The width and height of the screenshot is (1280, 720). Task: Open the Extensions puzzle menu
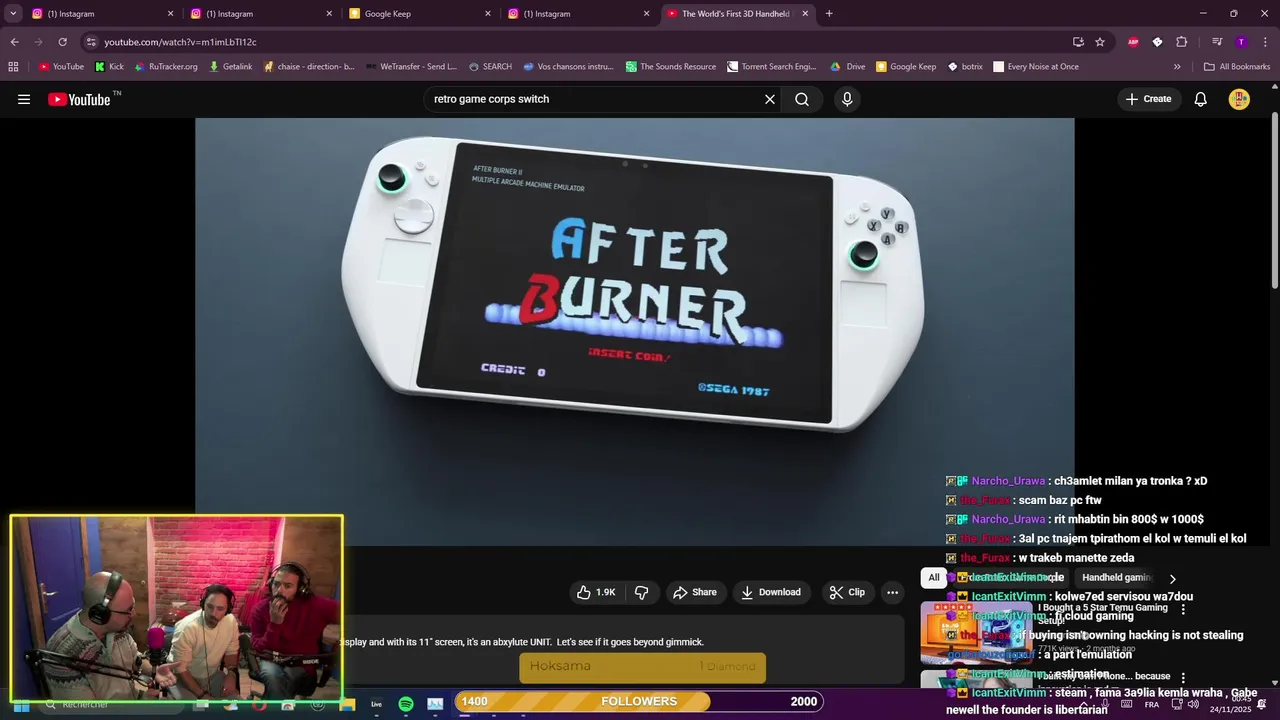coord(1181,42)
